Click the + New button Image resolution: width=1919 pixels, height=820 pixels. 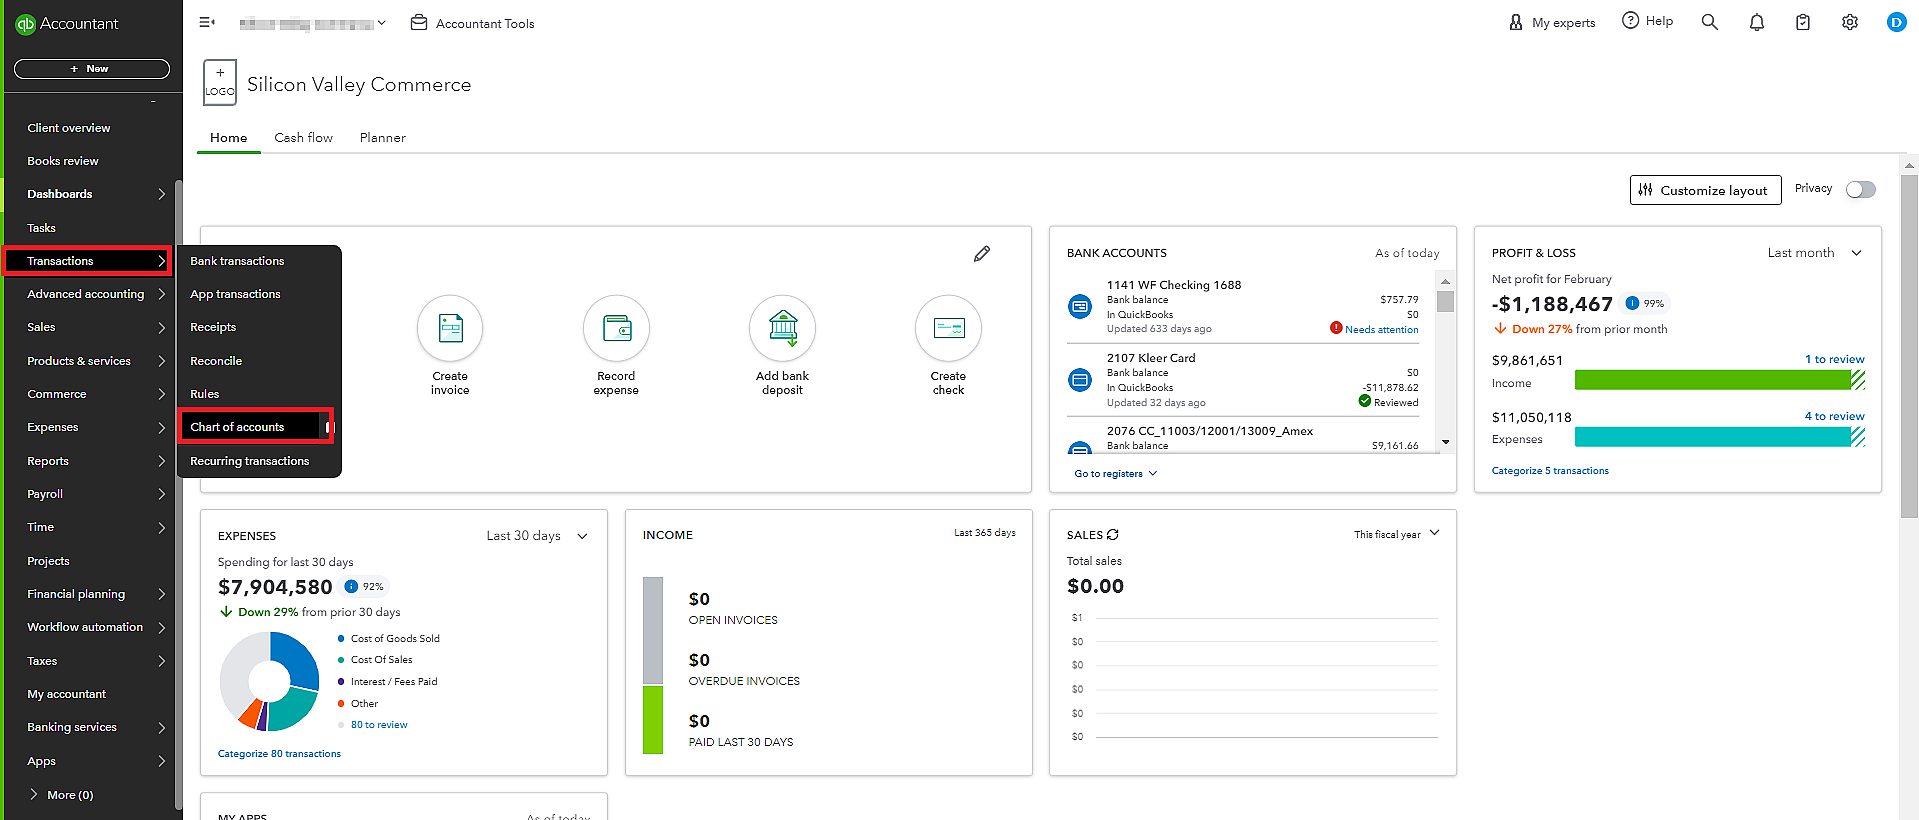pyautogui.click(x=92, y=69)
